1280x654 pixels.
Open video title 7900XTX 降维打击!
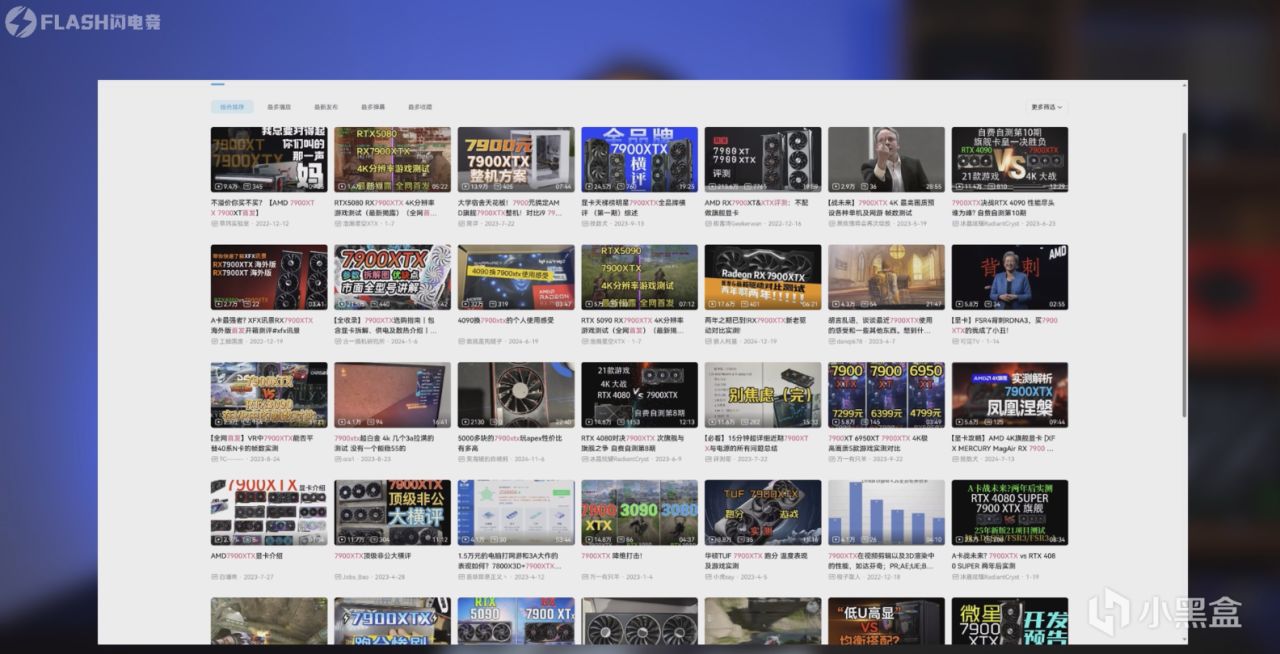click(610, 555)
